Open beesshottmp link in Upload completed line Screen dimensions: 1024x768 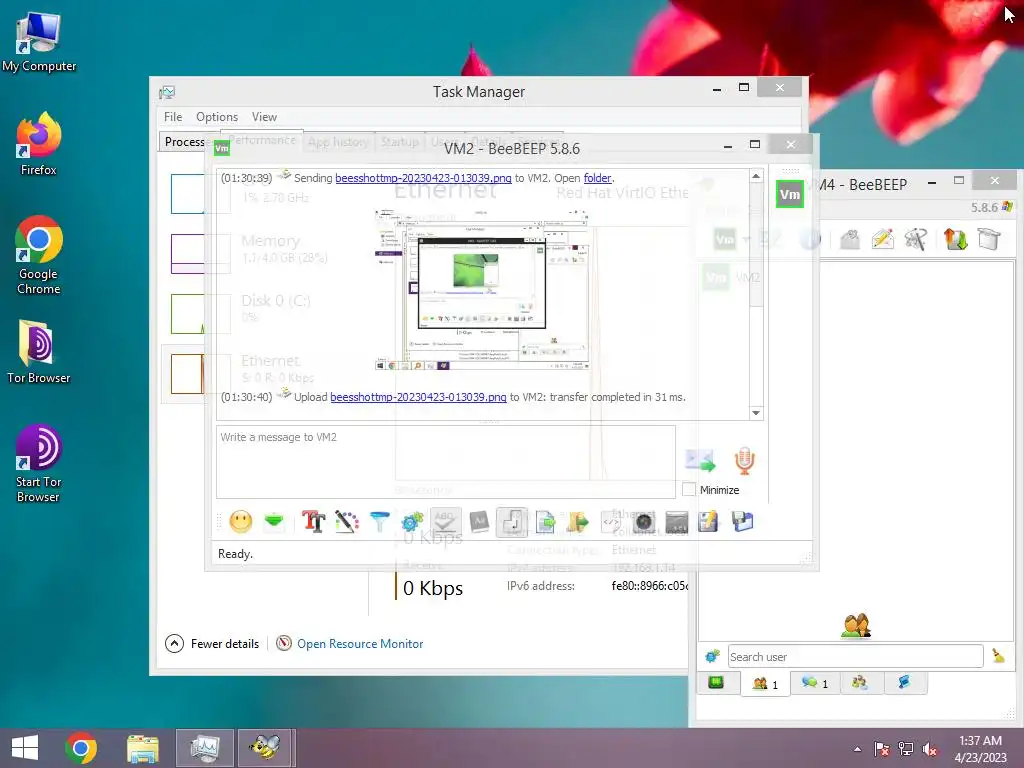coord(418,397)
